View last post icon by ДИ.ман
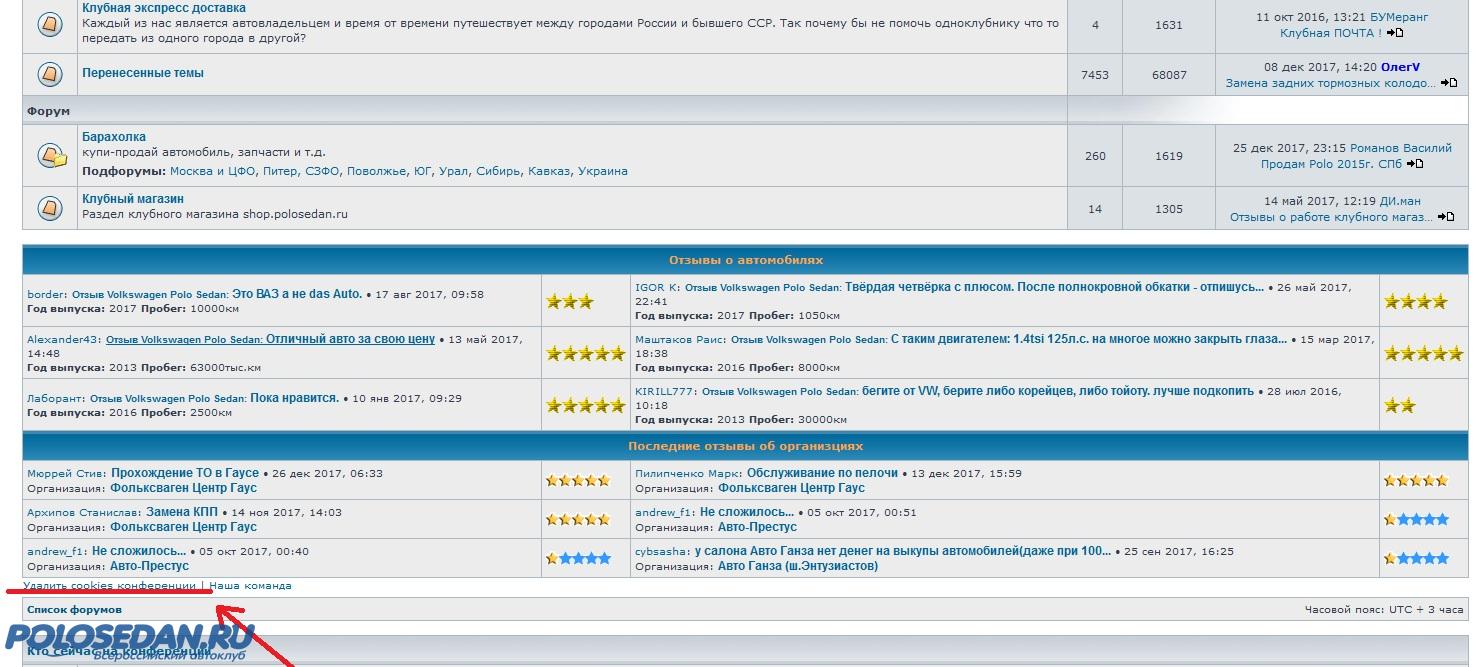The width and height of the screenshot is (1474, 667). click(x=1445, y=217)
